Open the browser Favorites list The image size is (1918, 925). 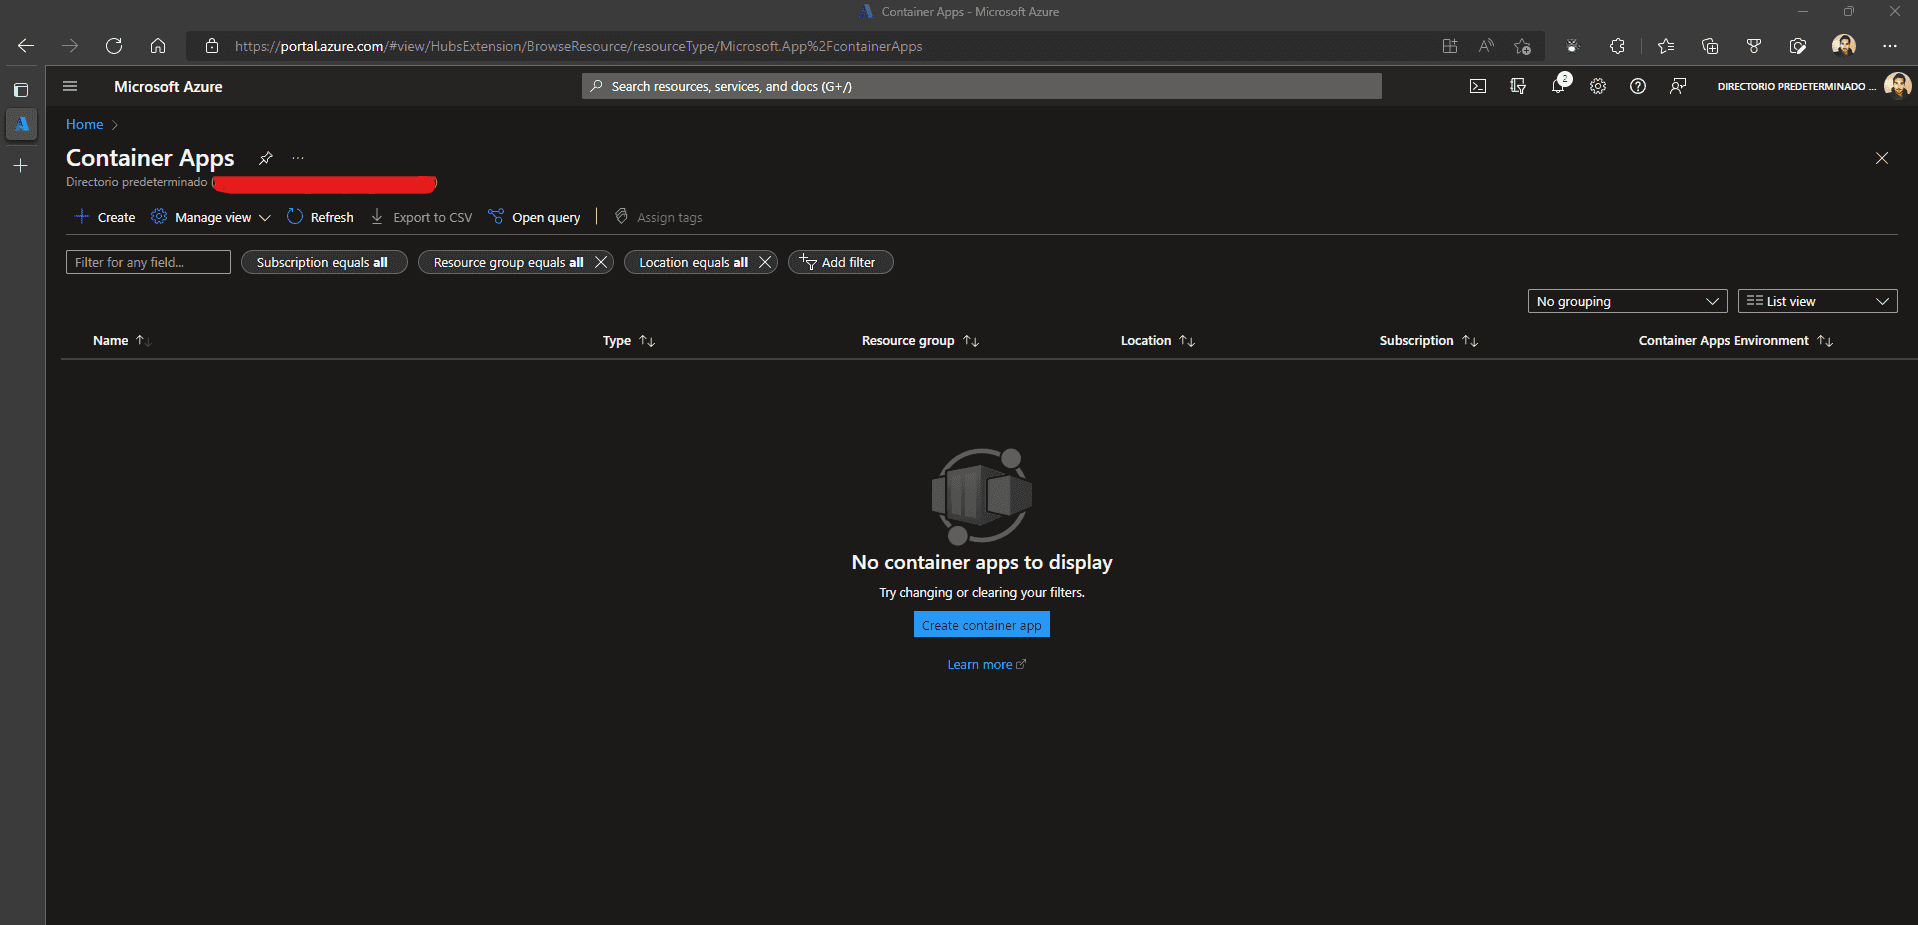pyautogui.click(x=1666, y=46)
